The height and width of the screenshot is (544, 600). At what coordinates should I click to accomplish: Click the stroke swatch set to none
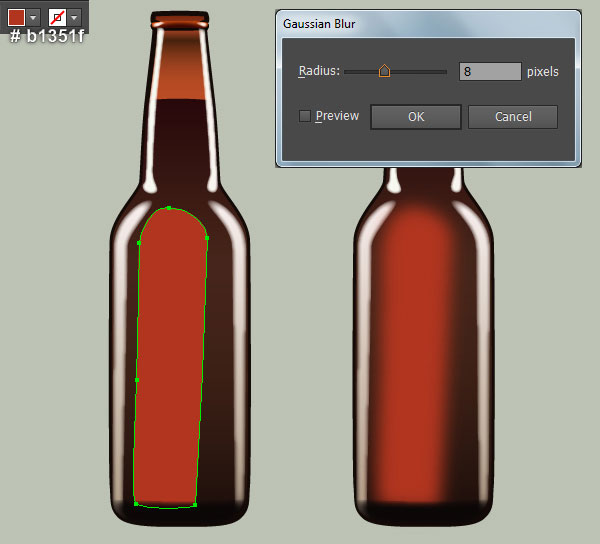(x=57, y=17)
